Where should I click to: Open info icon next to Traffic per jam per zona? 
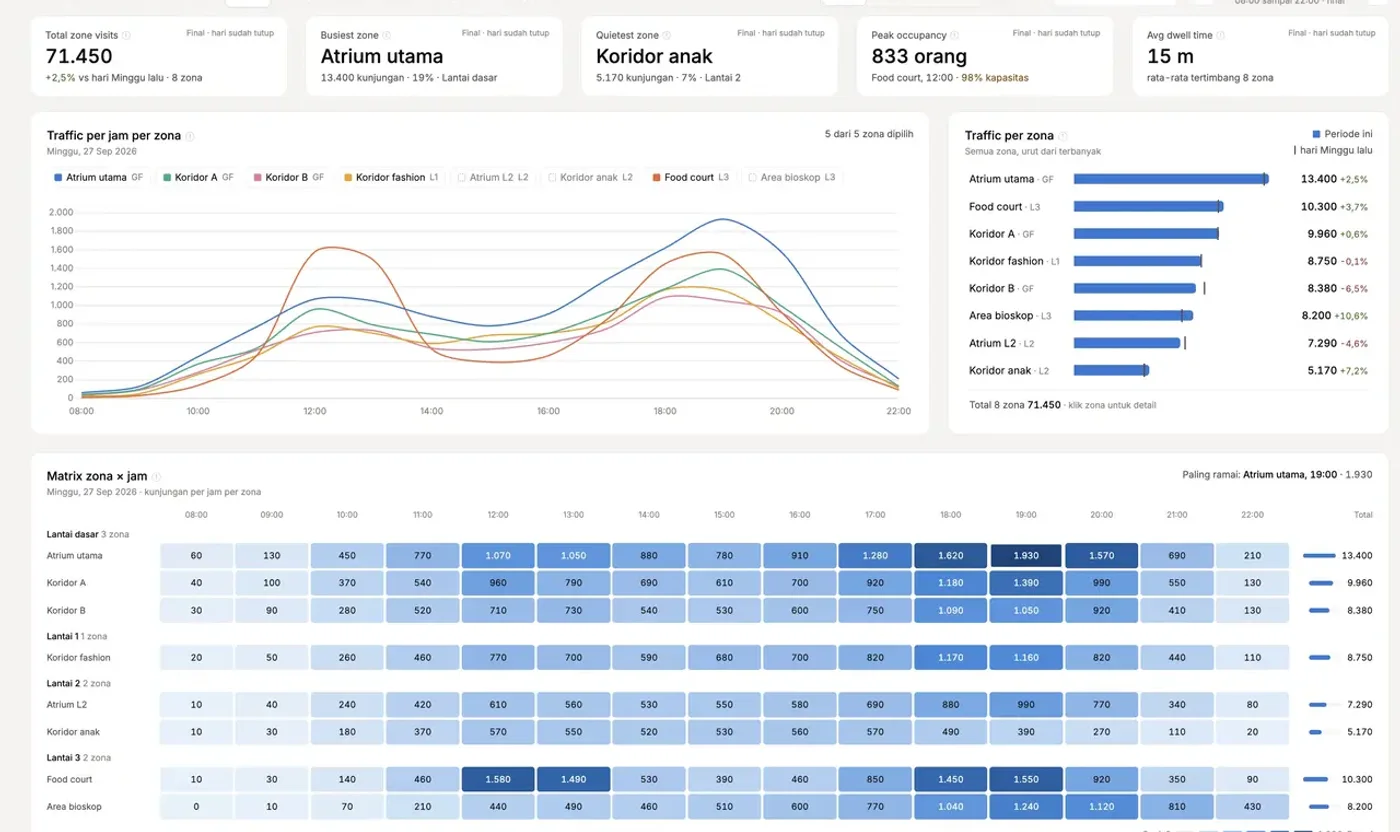(x=190, y=136)
